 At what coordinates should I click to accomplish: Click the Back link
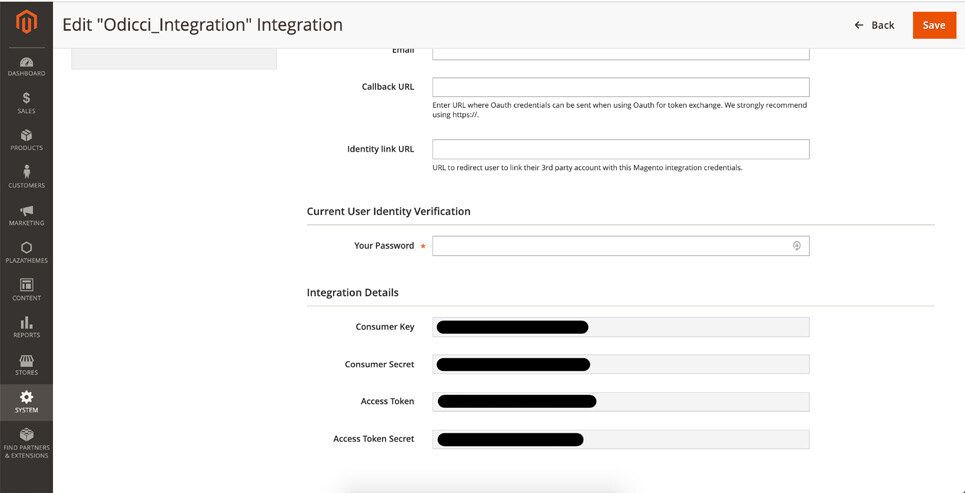pyautogui.click(x=874, y=25)
